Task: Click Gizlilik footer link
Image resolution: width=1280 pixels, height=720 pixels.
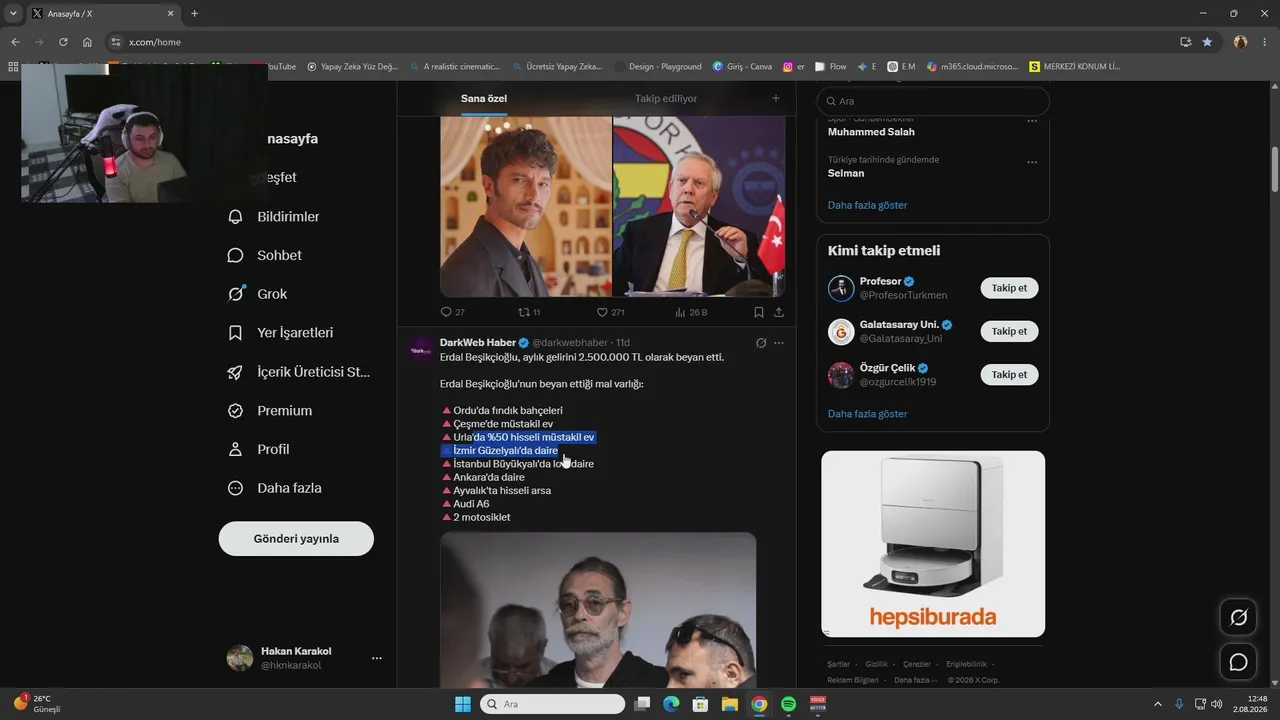Action: pyautogui.click(x=876, y=664)
